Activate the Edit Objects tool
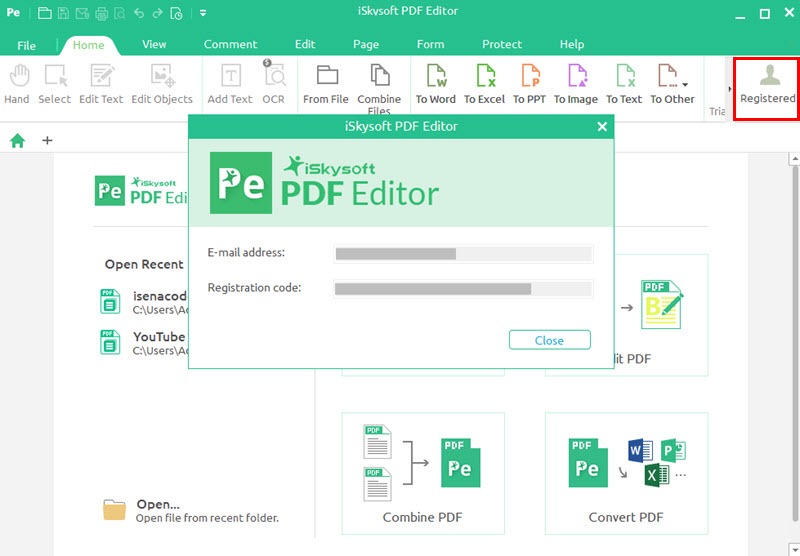Viewport: 800px width, 556px height. click(x=162, y=84)
